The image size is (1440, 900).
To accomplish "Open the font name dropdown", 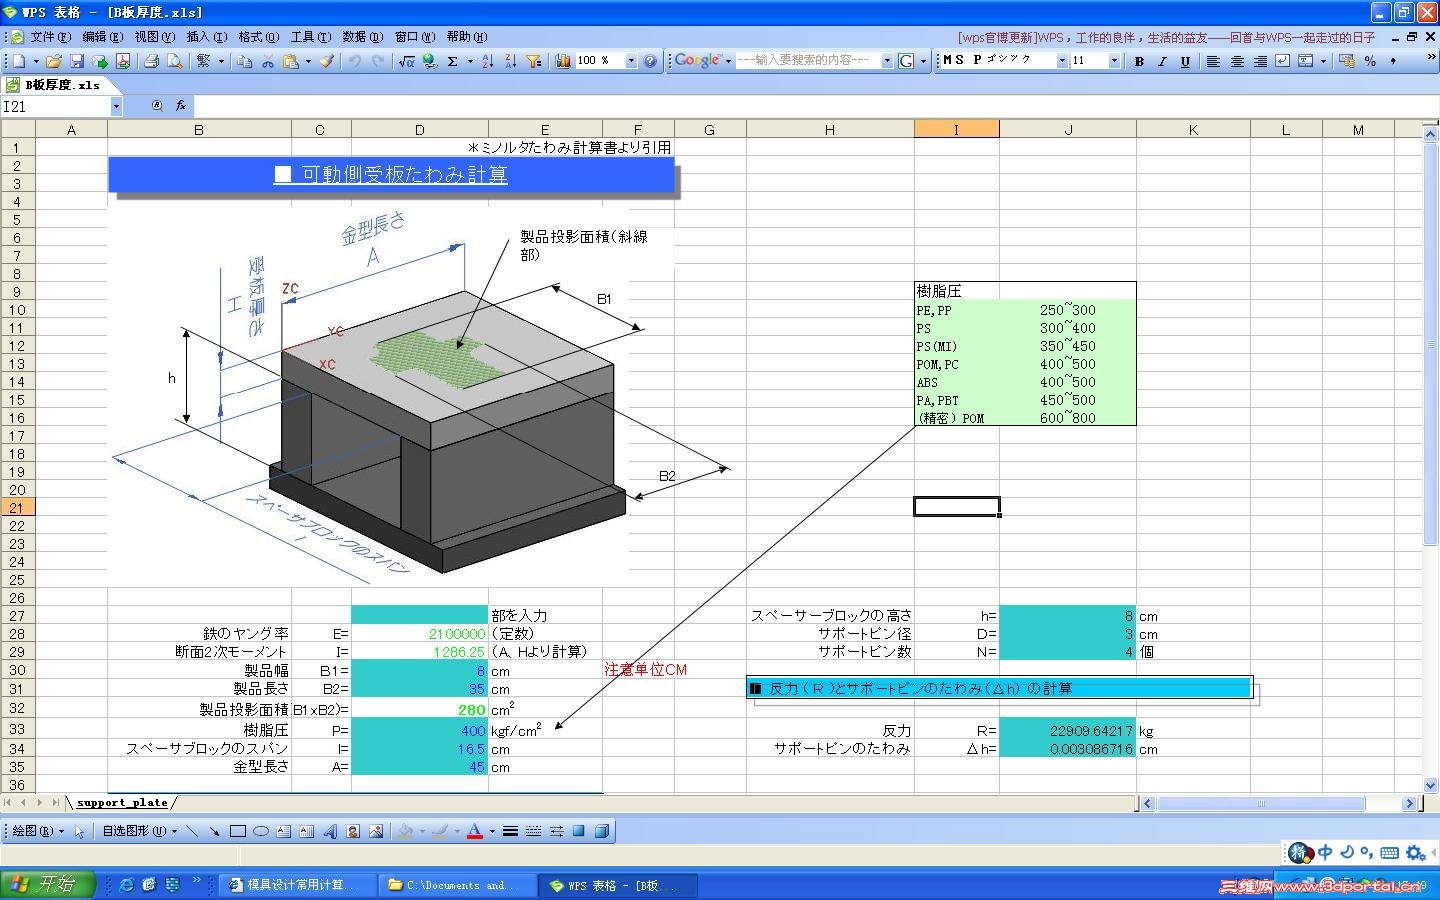I will tap(1062, 61).
